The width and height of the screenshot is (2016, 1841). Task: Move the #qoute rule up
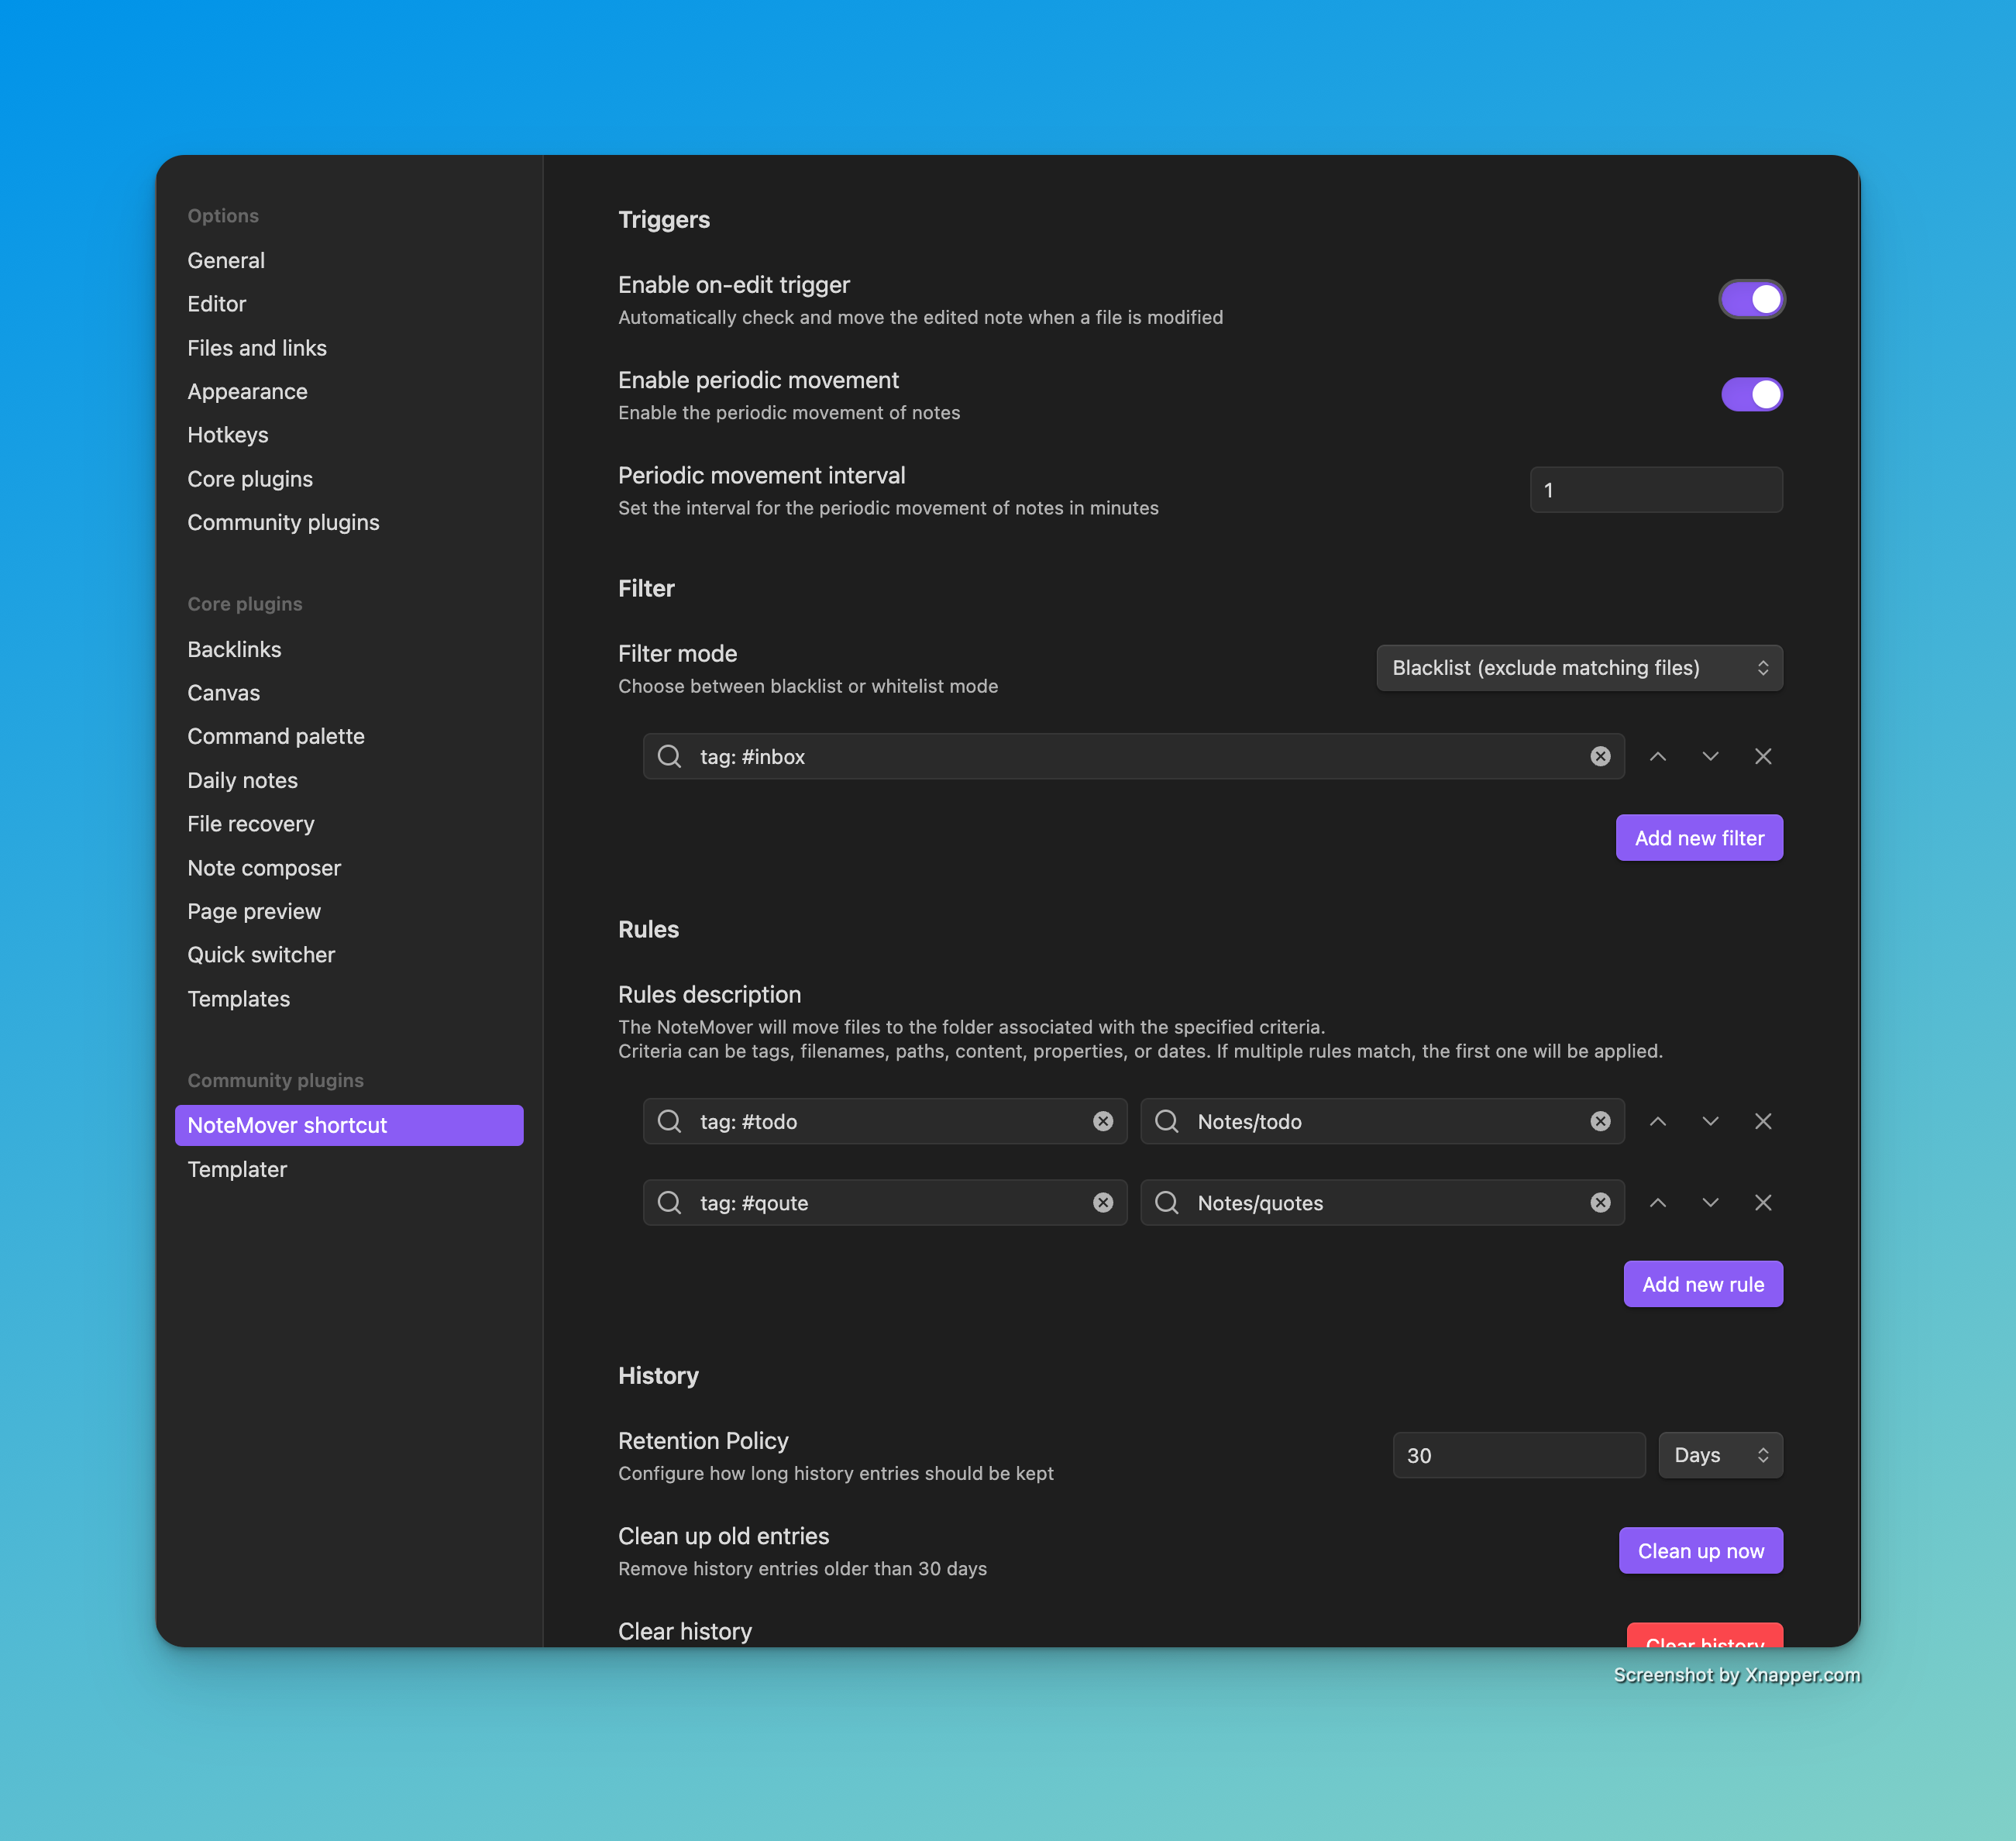pyautogui.click(x=1657, y=1203)
